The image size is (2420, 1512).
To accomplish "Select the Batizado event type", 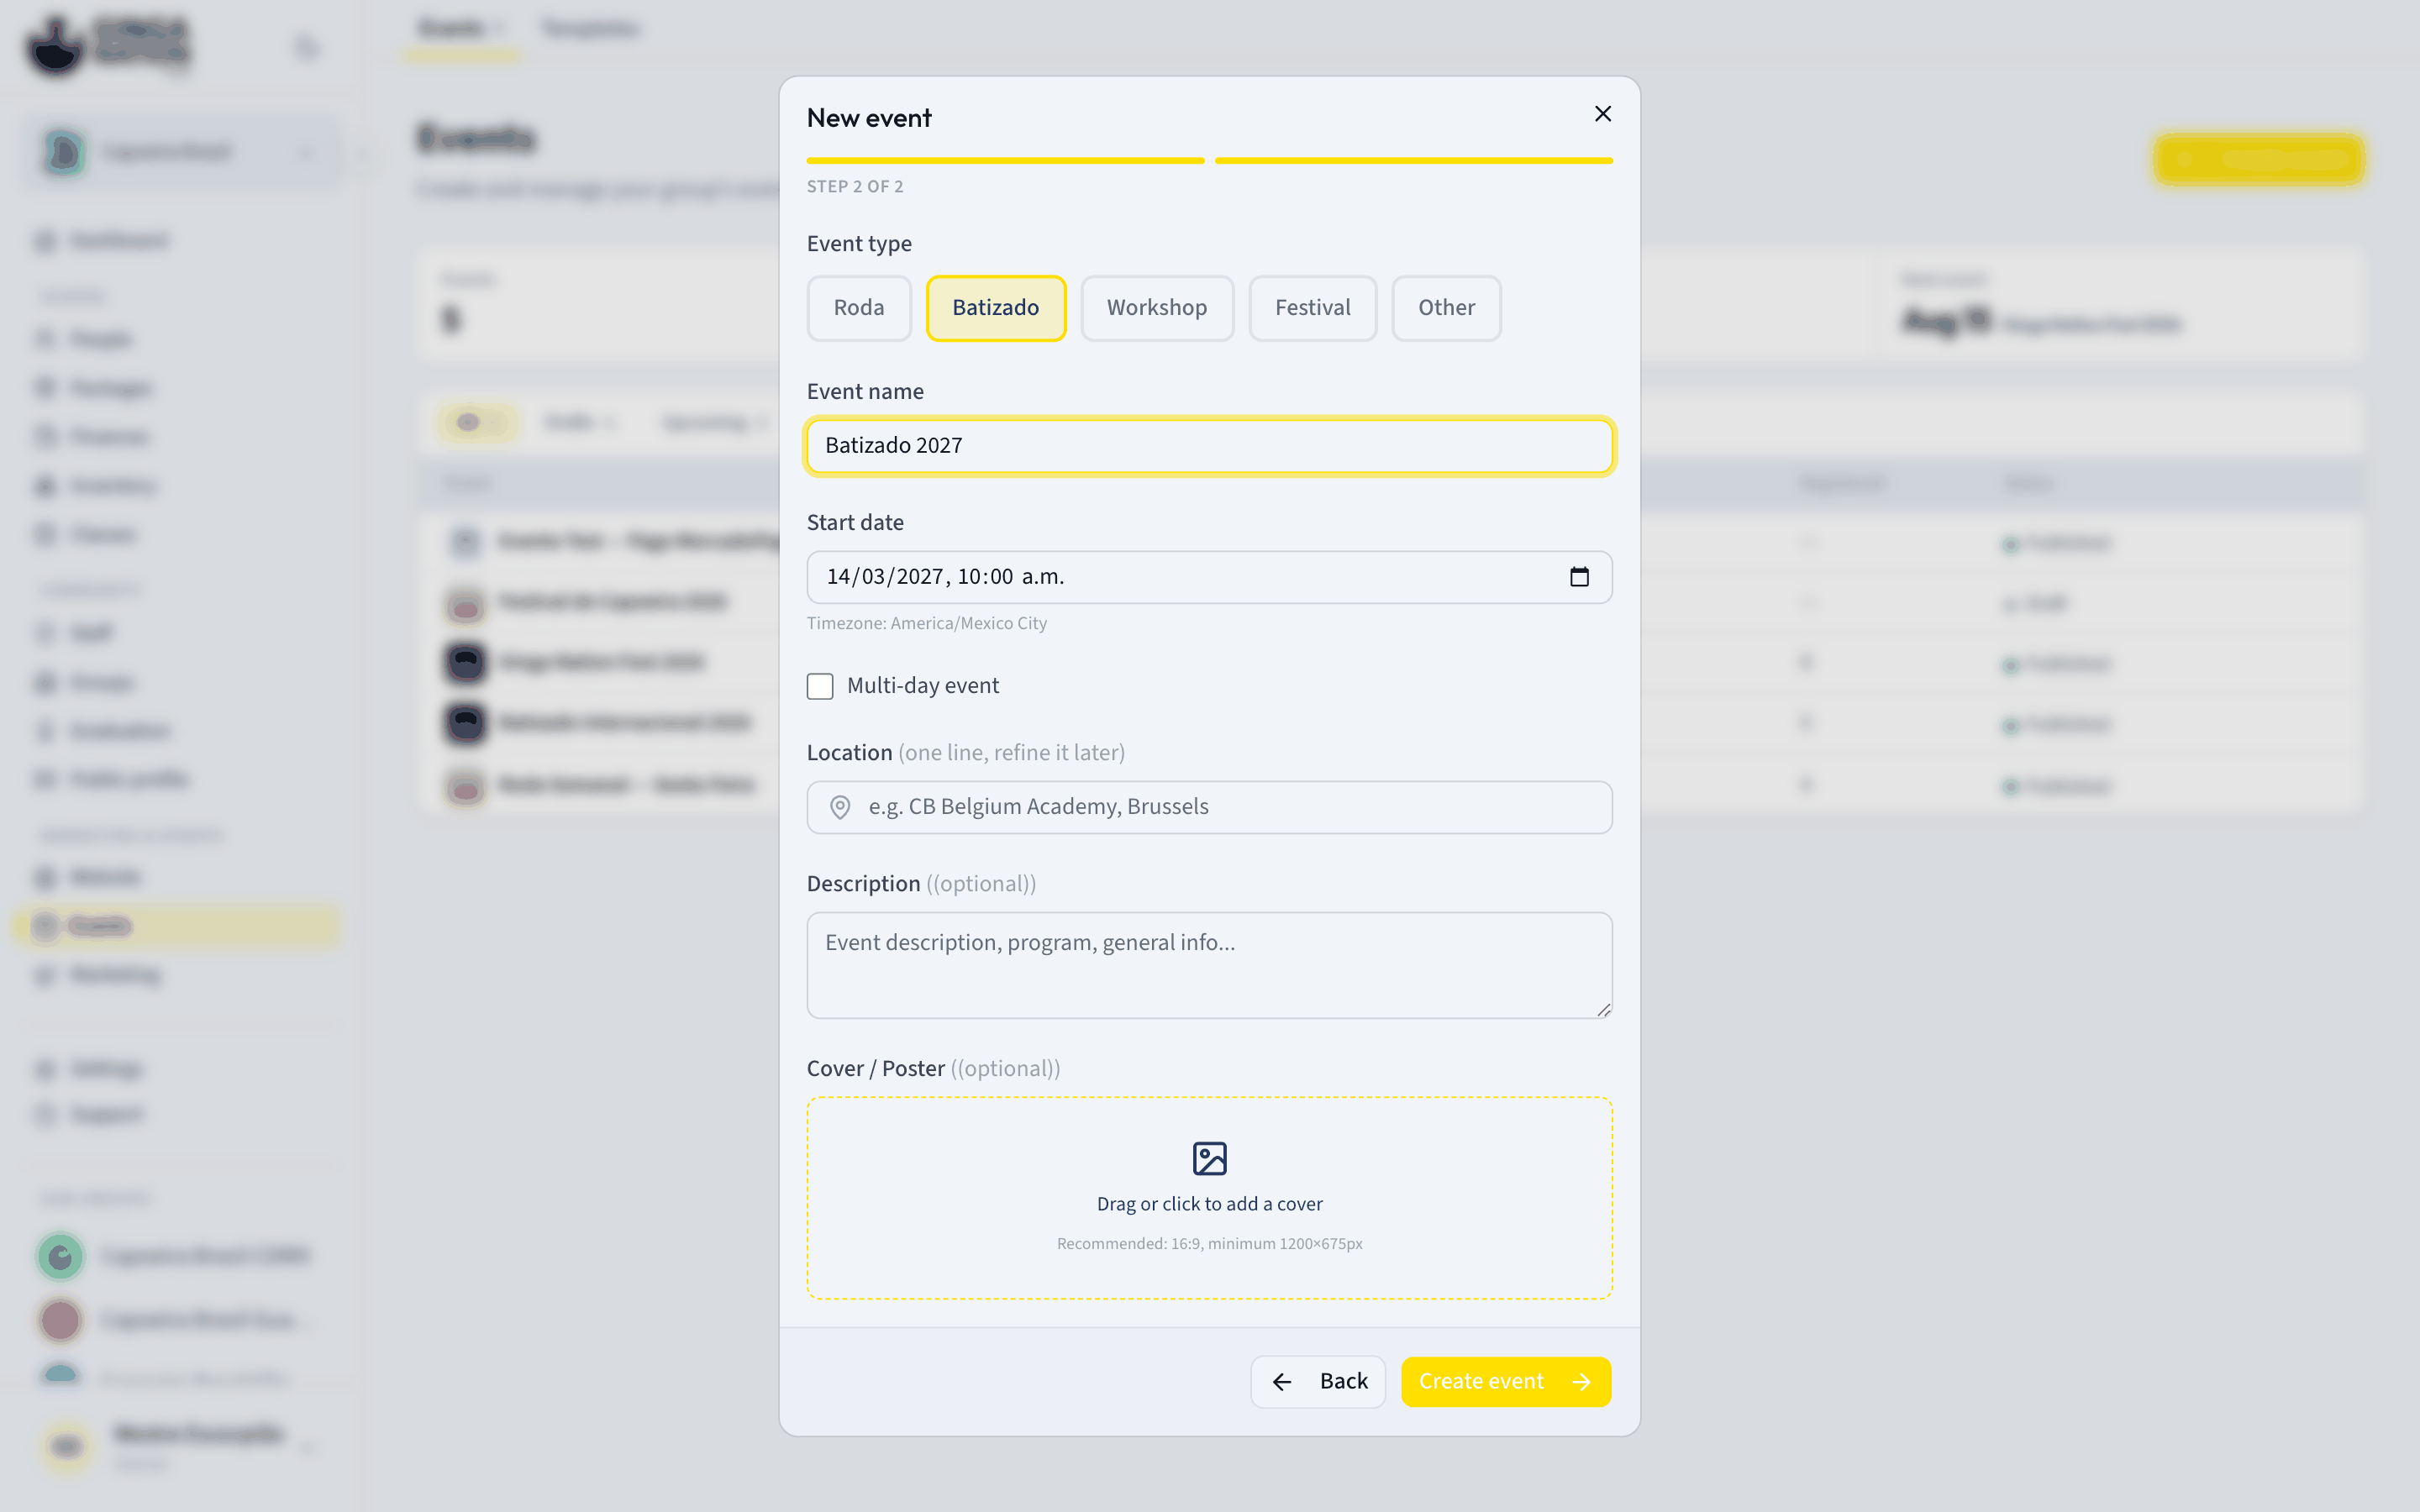I will point(995,308).
